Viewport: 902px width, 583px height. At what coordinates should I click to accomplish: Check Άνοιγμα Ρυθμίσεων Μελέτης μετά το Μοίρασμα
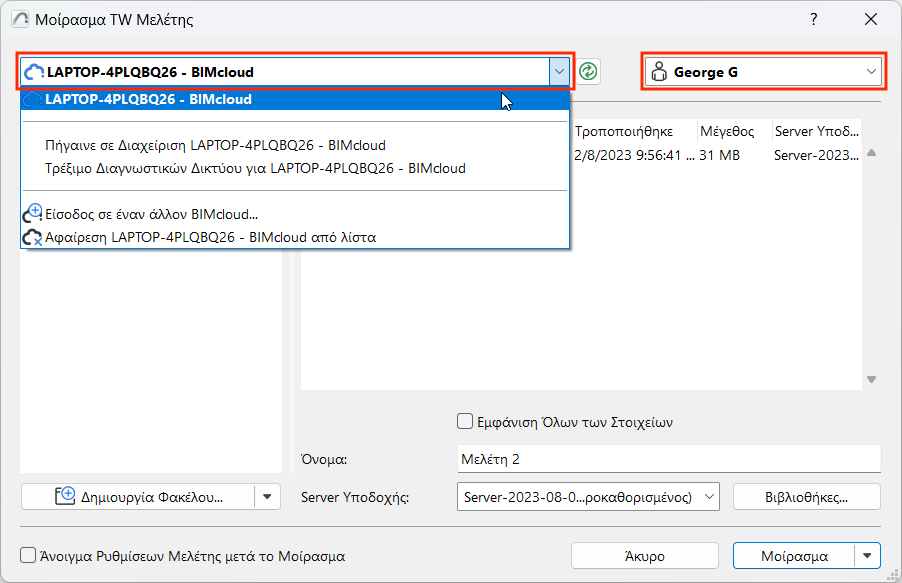coord(29,556)
